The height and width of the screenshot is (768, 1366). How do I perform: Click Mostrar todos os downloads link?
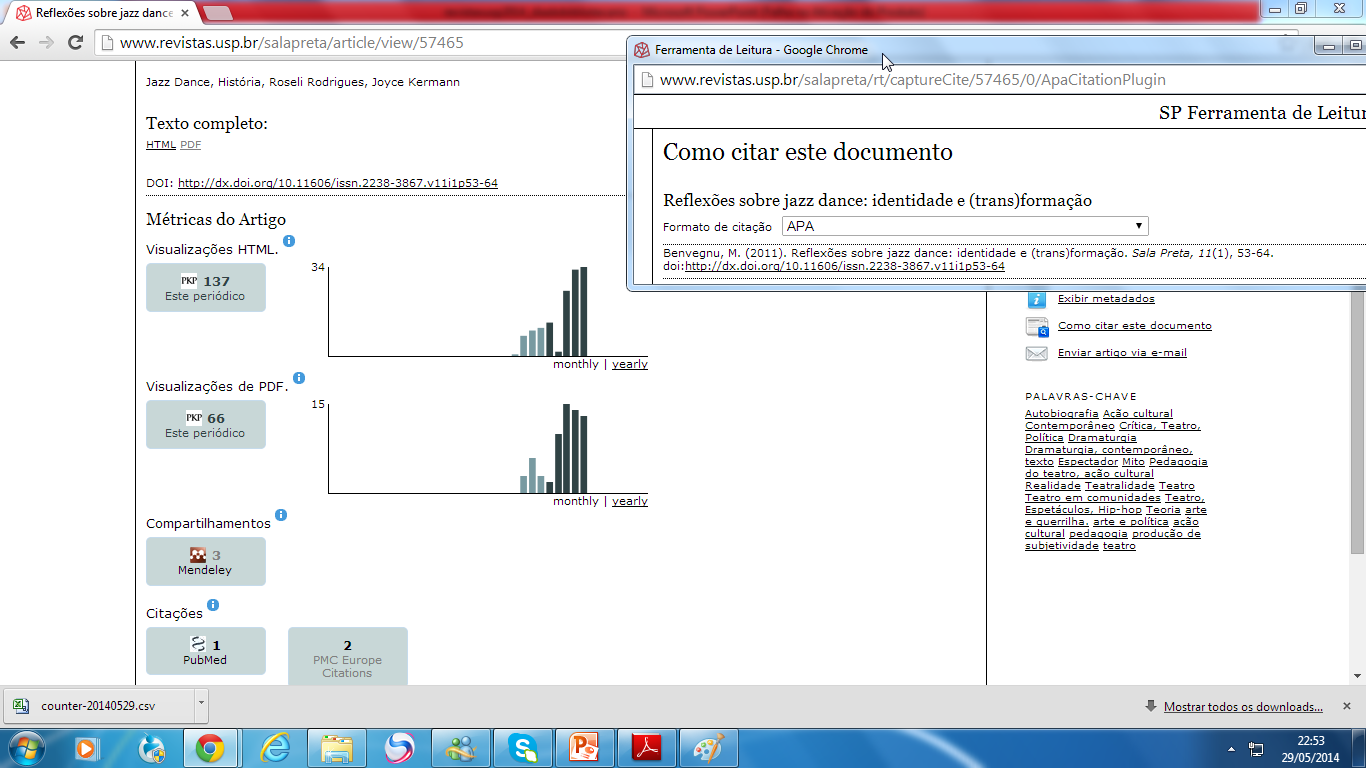[x=1243, y=707]
